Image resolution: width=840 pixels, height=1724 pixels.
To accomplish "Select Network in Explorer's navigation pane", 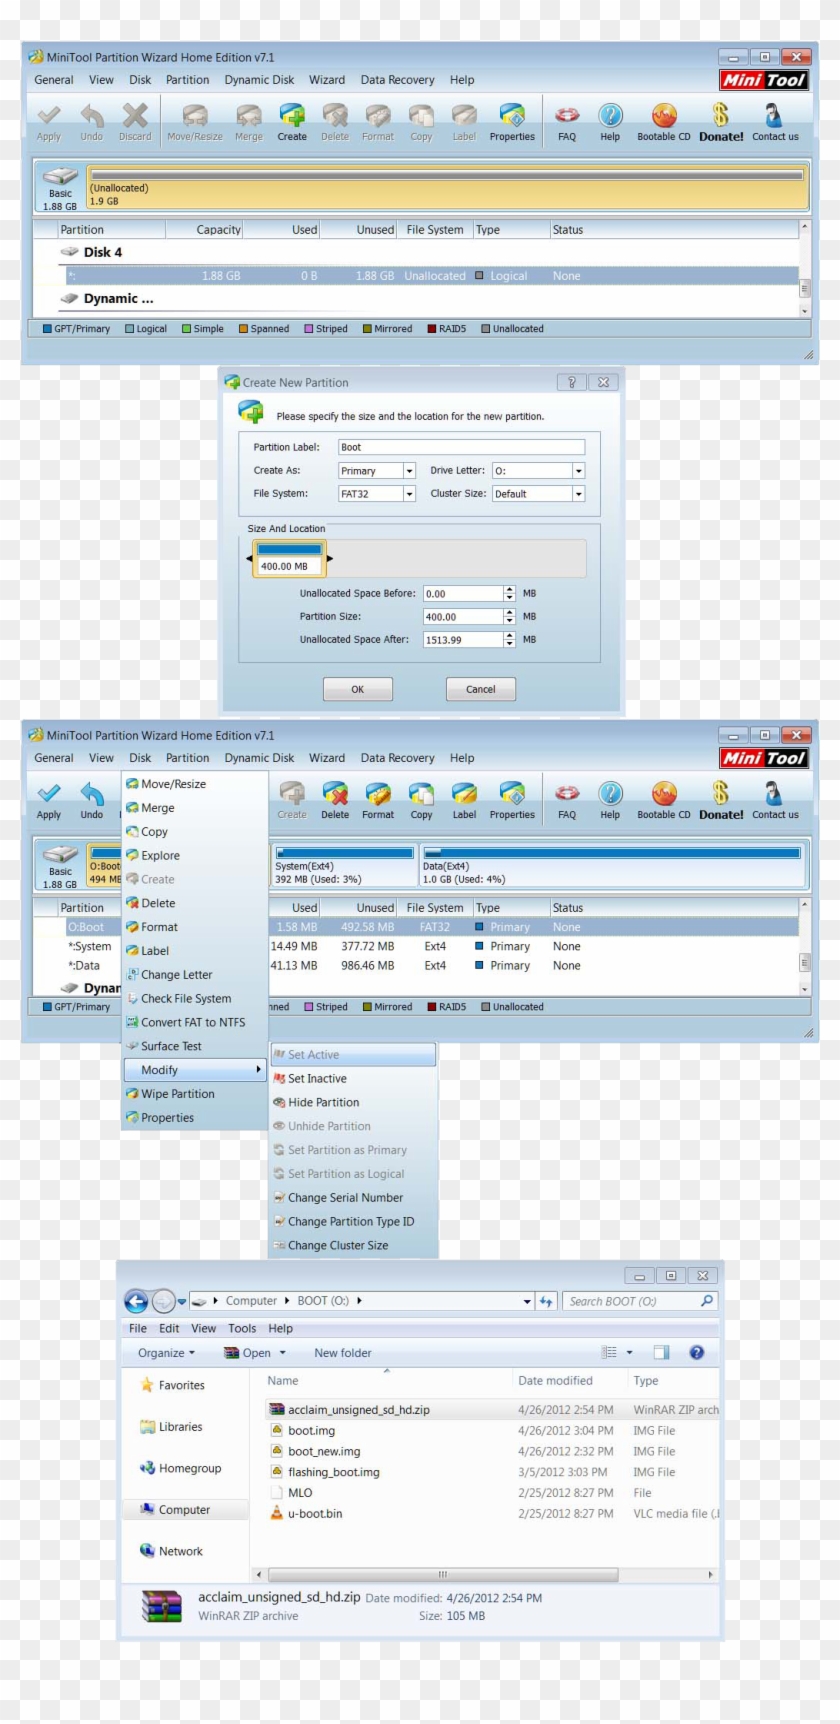I will [x=180, y=1551].
